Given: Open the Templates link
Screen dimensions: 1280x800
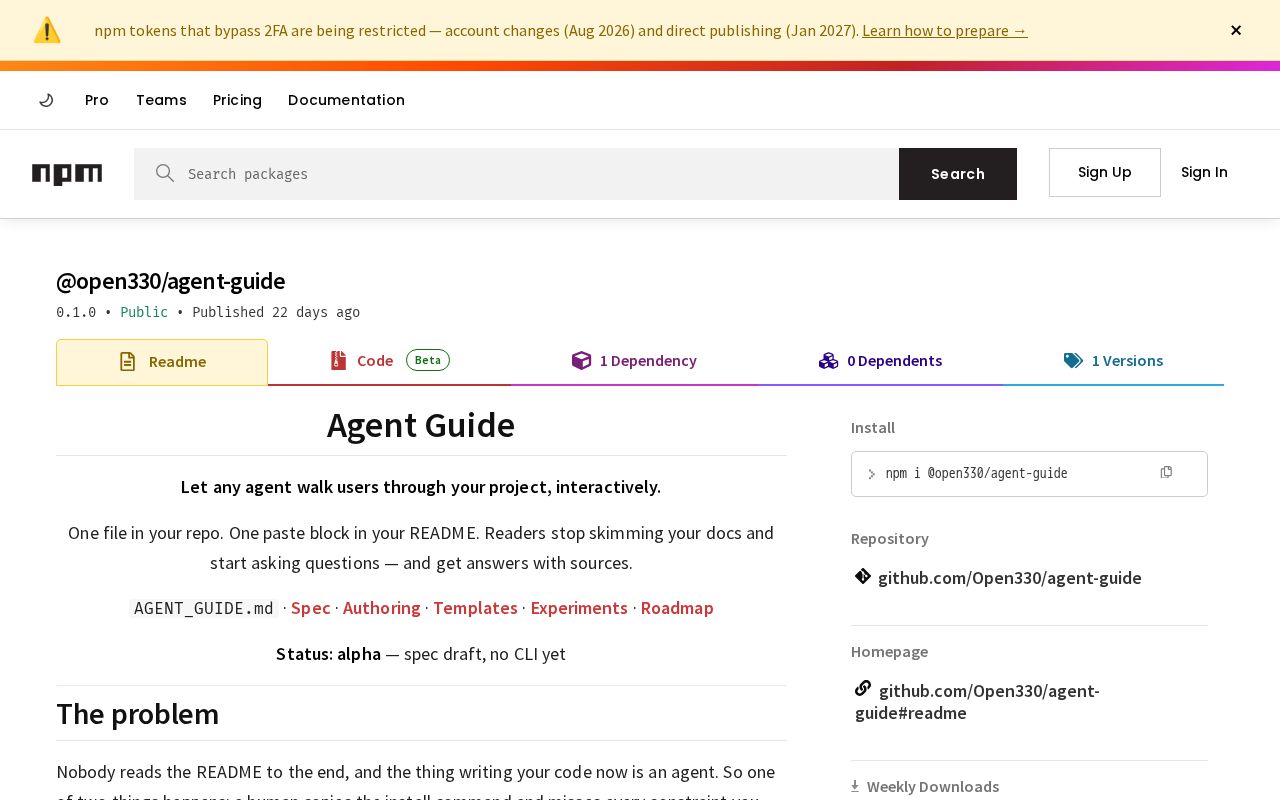Looking at the screenshot, I should tap(475, 608).
